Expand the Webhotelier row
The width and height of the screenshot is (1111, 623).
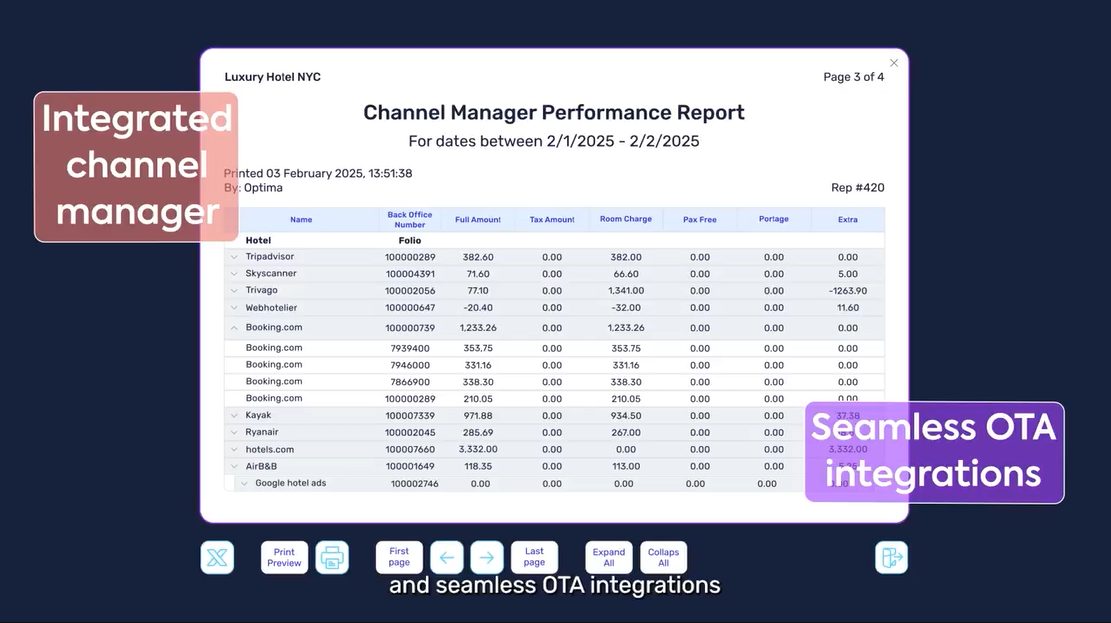click(234, 308)
